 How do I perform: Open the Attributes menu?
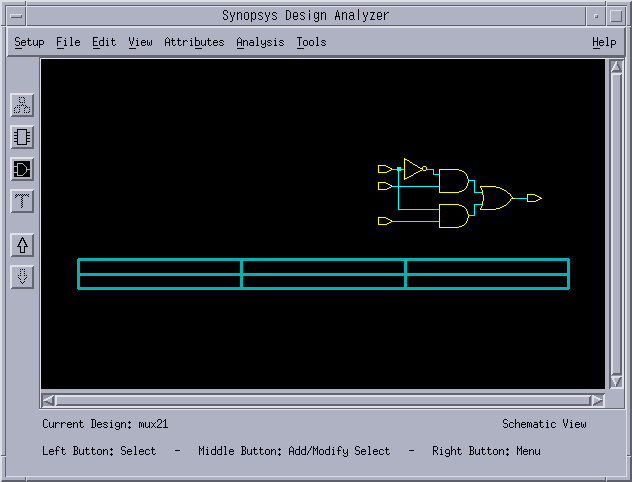pos(194,42)
